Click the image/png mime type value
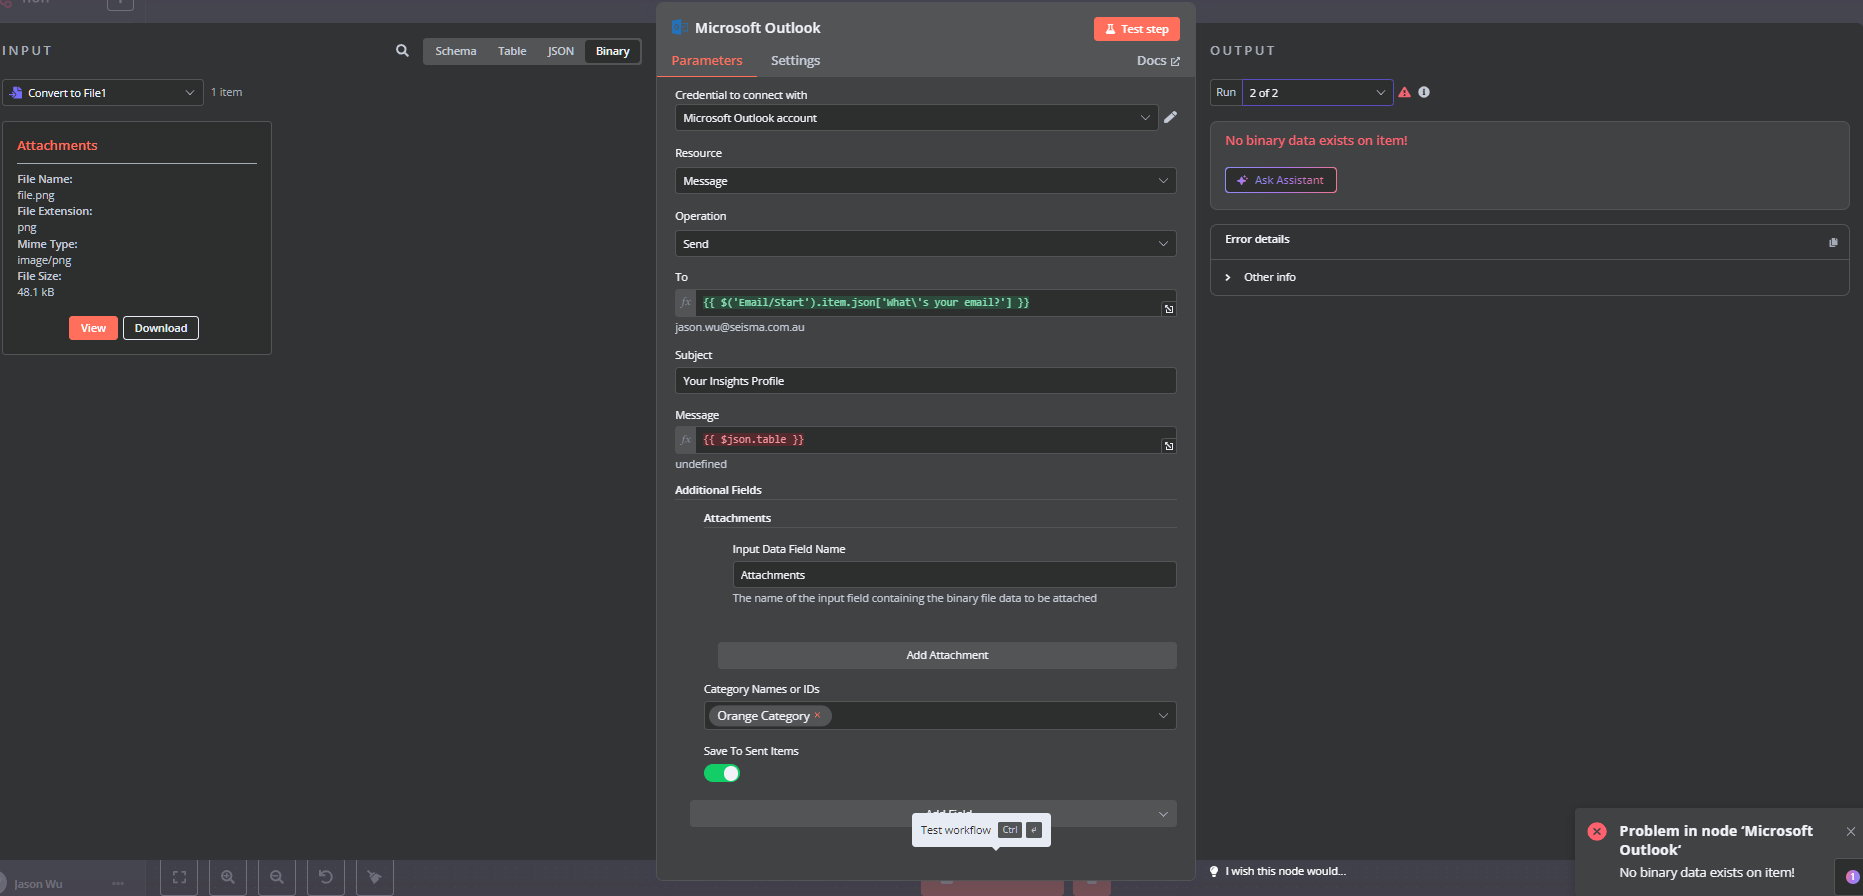Image resolution: width=1863 pixels, height=896 pixels. tap(44, 260)
